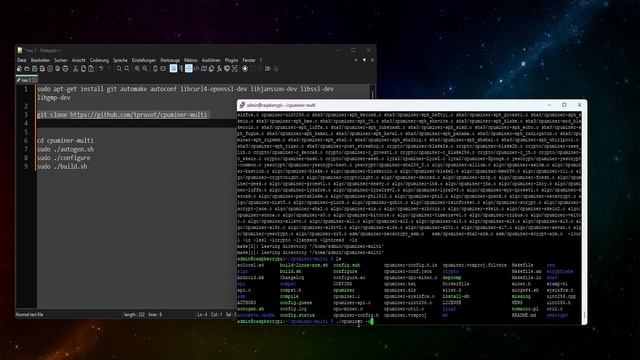Click the PuTTY icon in terminal title bar
Screen dimensions: 640x360
[242, 105]
